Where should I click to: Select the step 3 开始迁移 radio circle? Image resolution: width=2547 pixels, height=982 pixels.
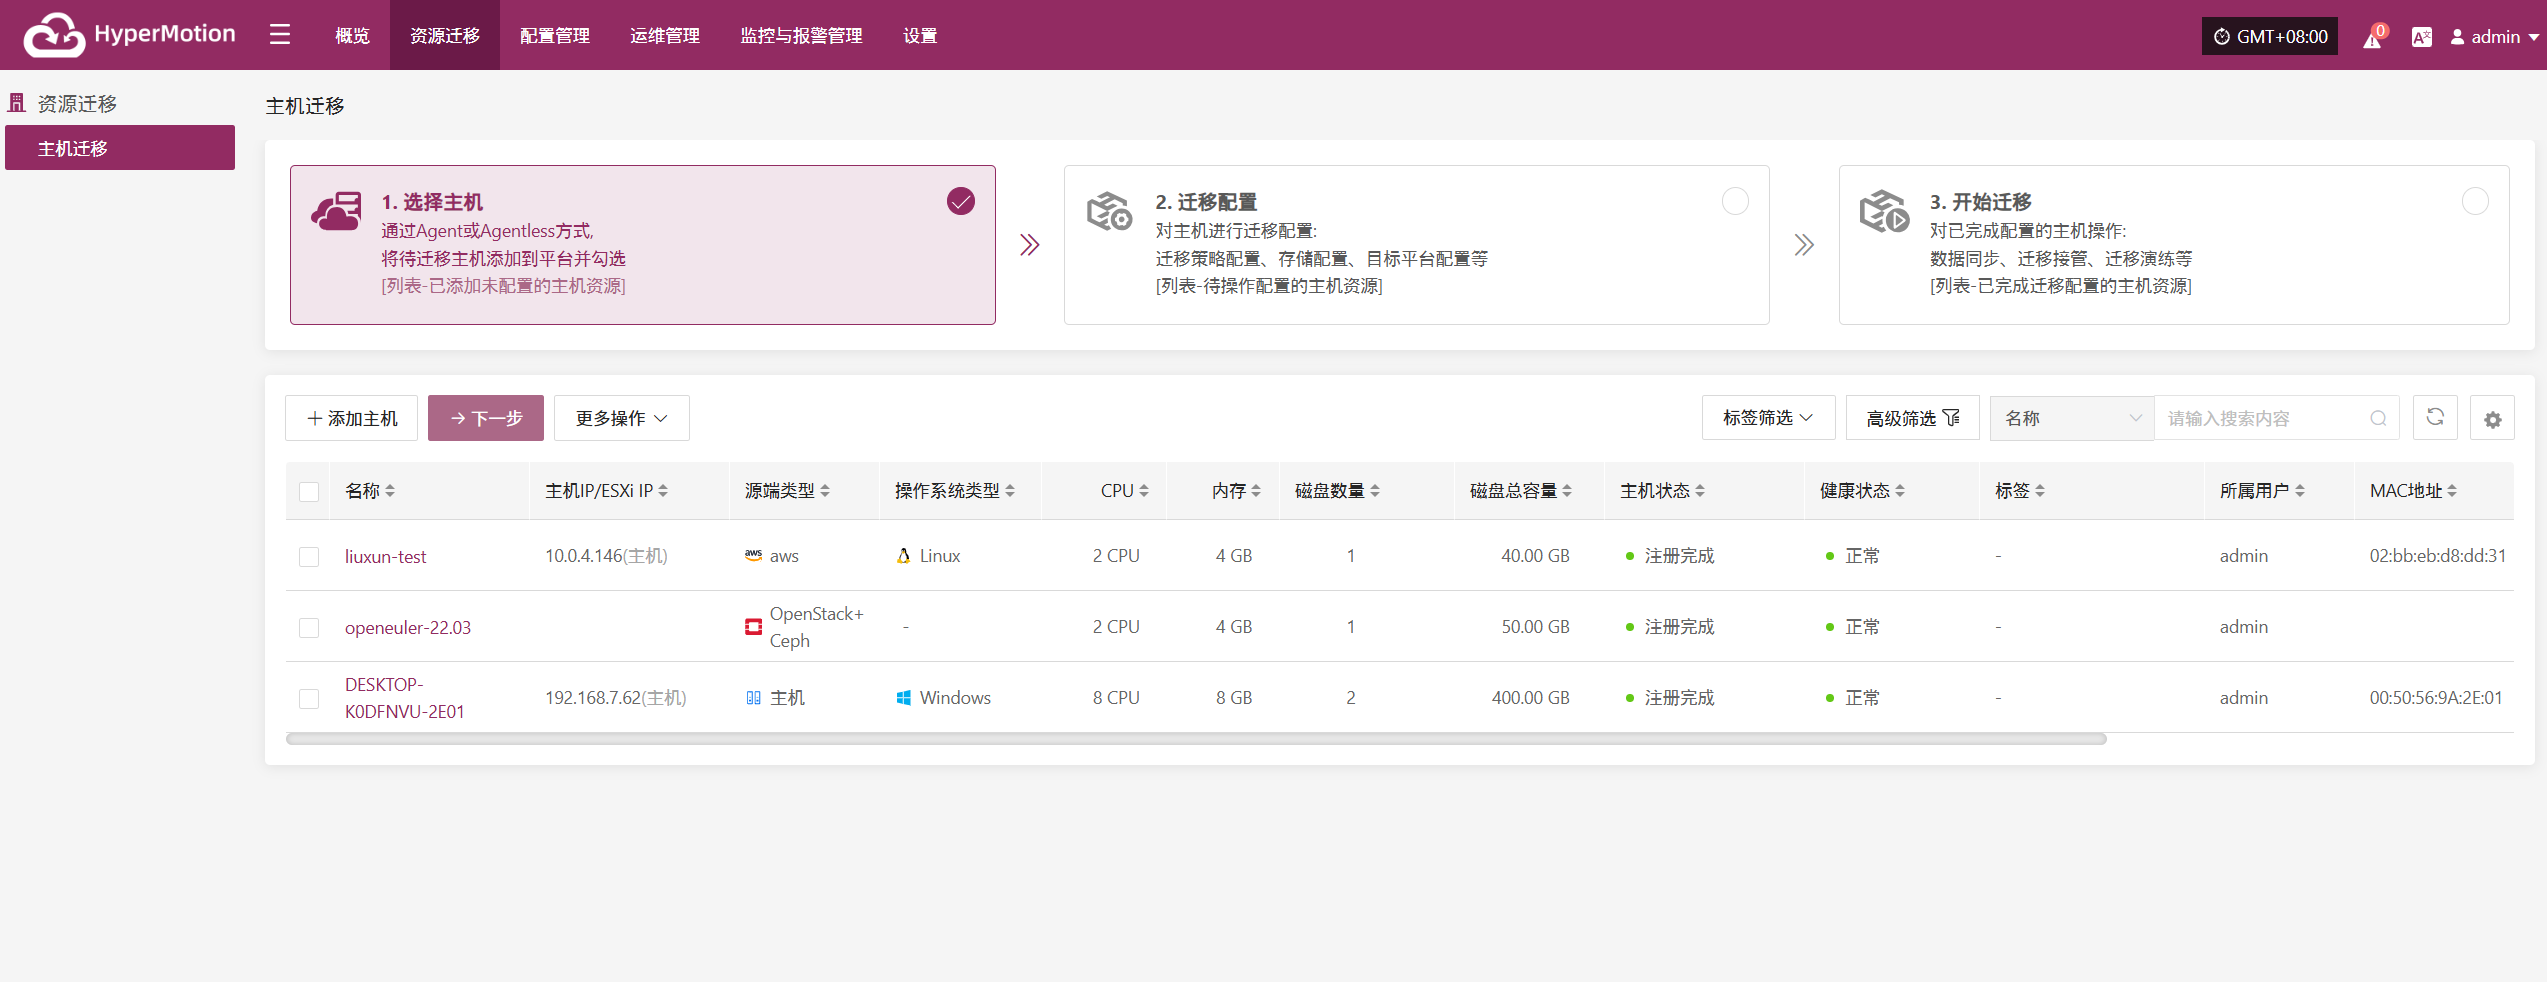pos(2475,201)
